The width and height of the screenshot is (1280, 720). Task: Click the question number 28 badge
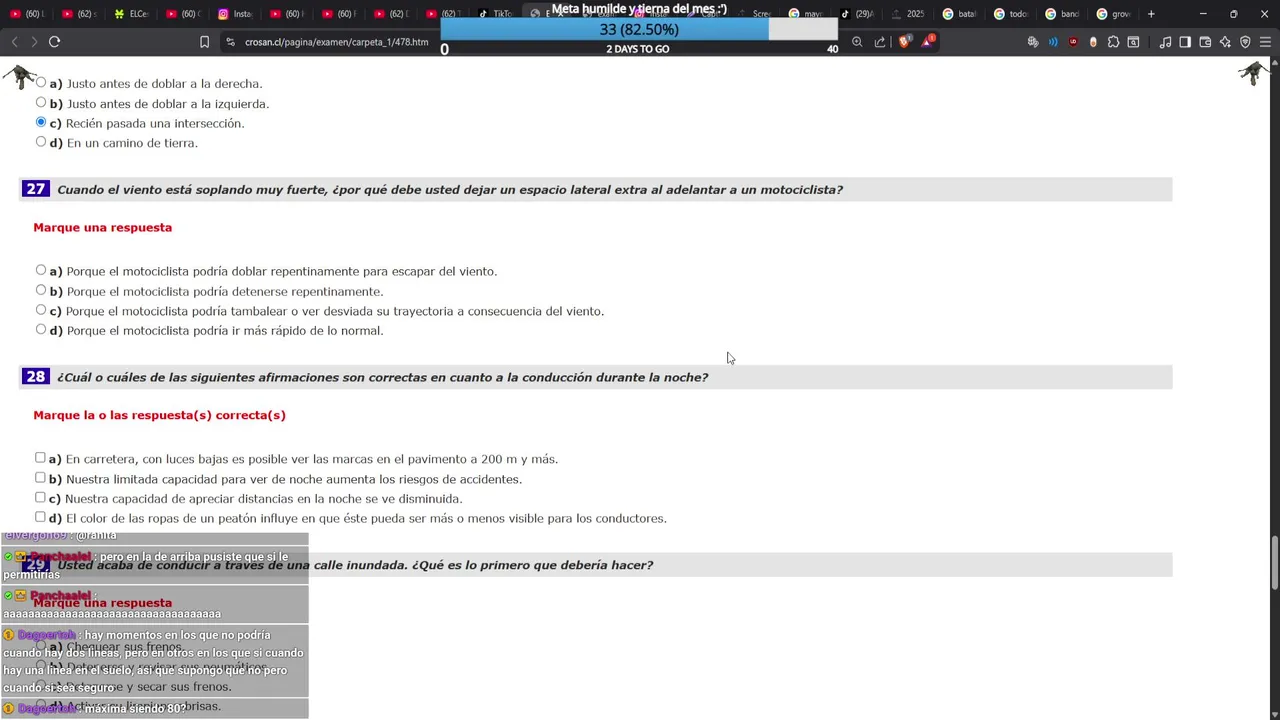(x=35, y=377)
